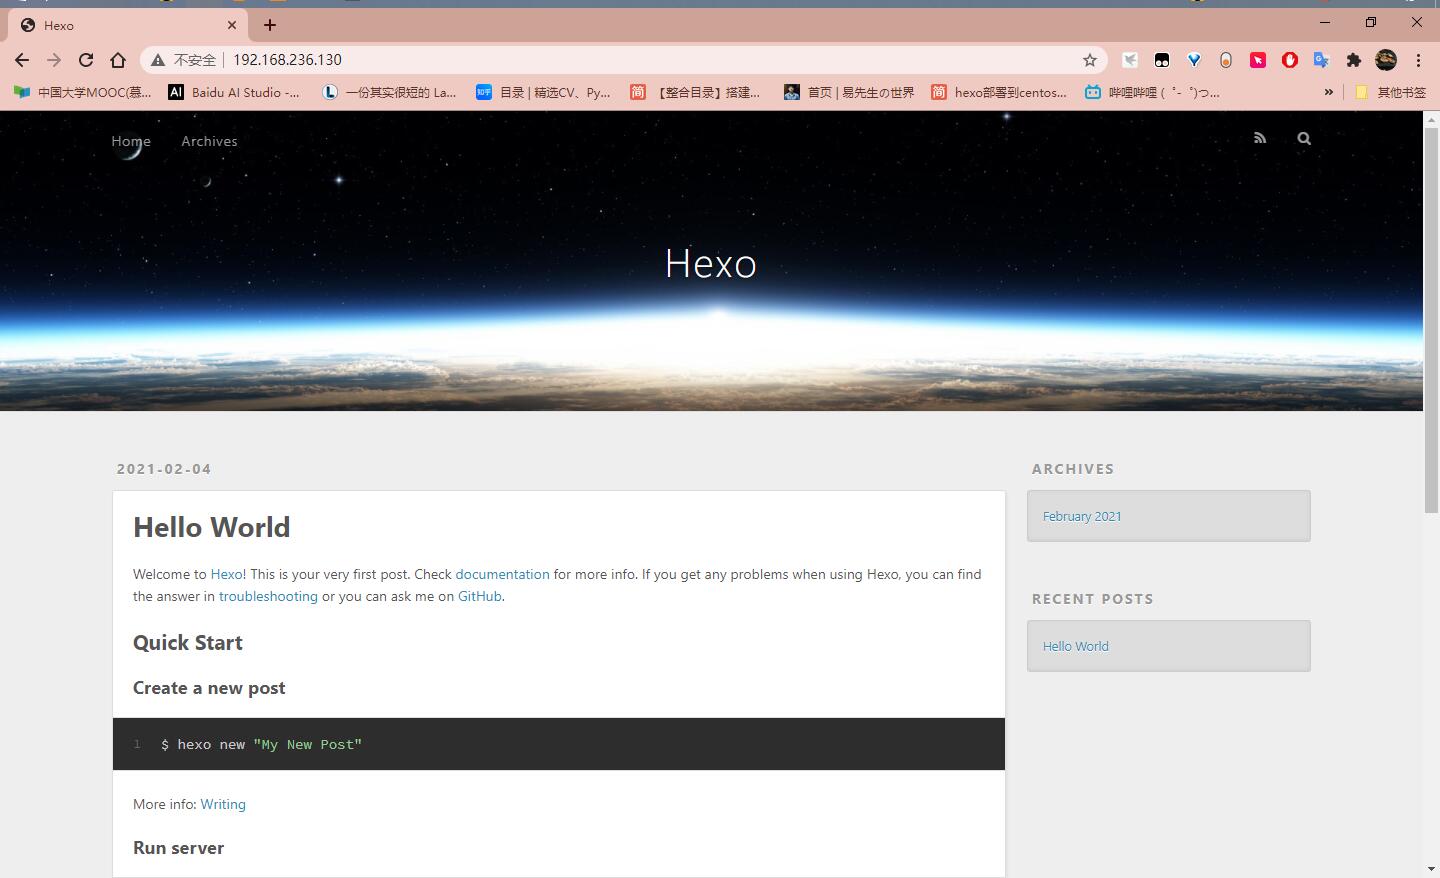
Task: Toggle the bookmark star for this page
Action: coord(1089,60)
